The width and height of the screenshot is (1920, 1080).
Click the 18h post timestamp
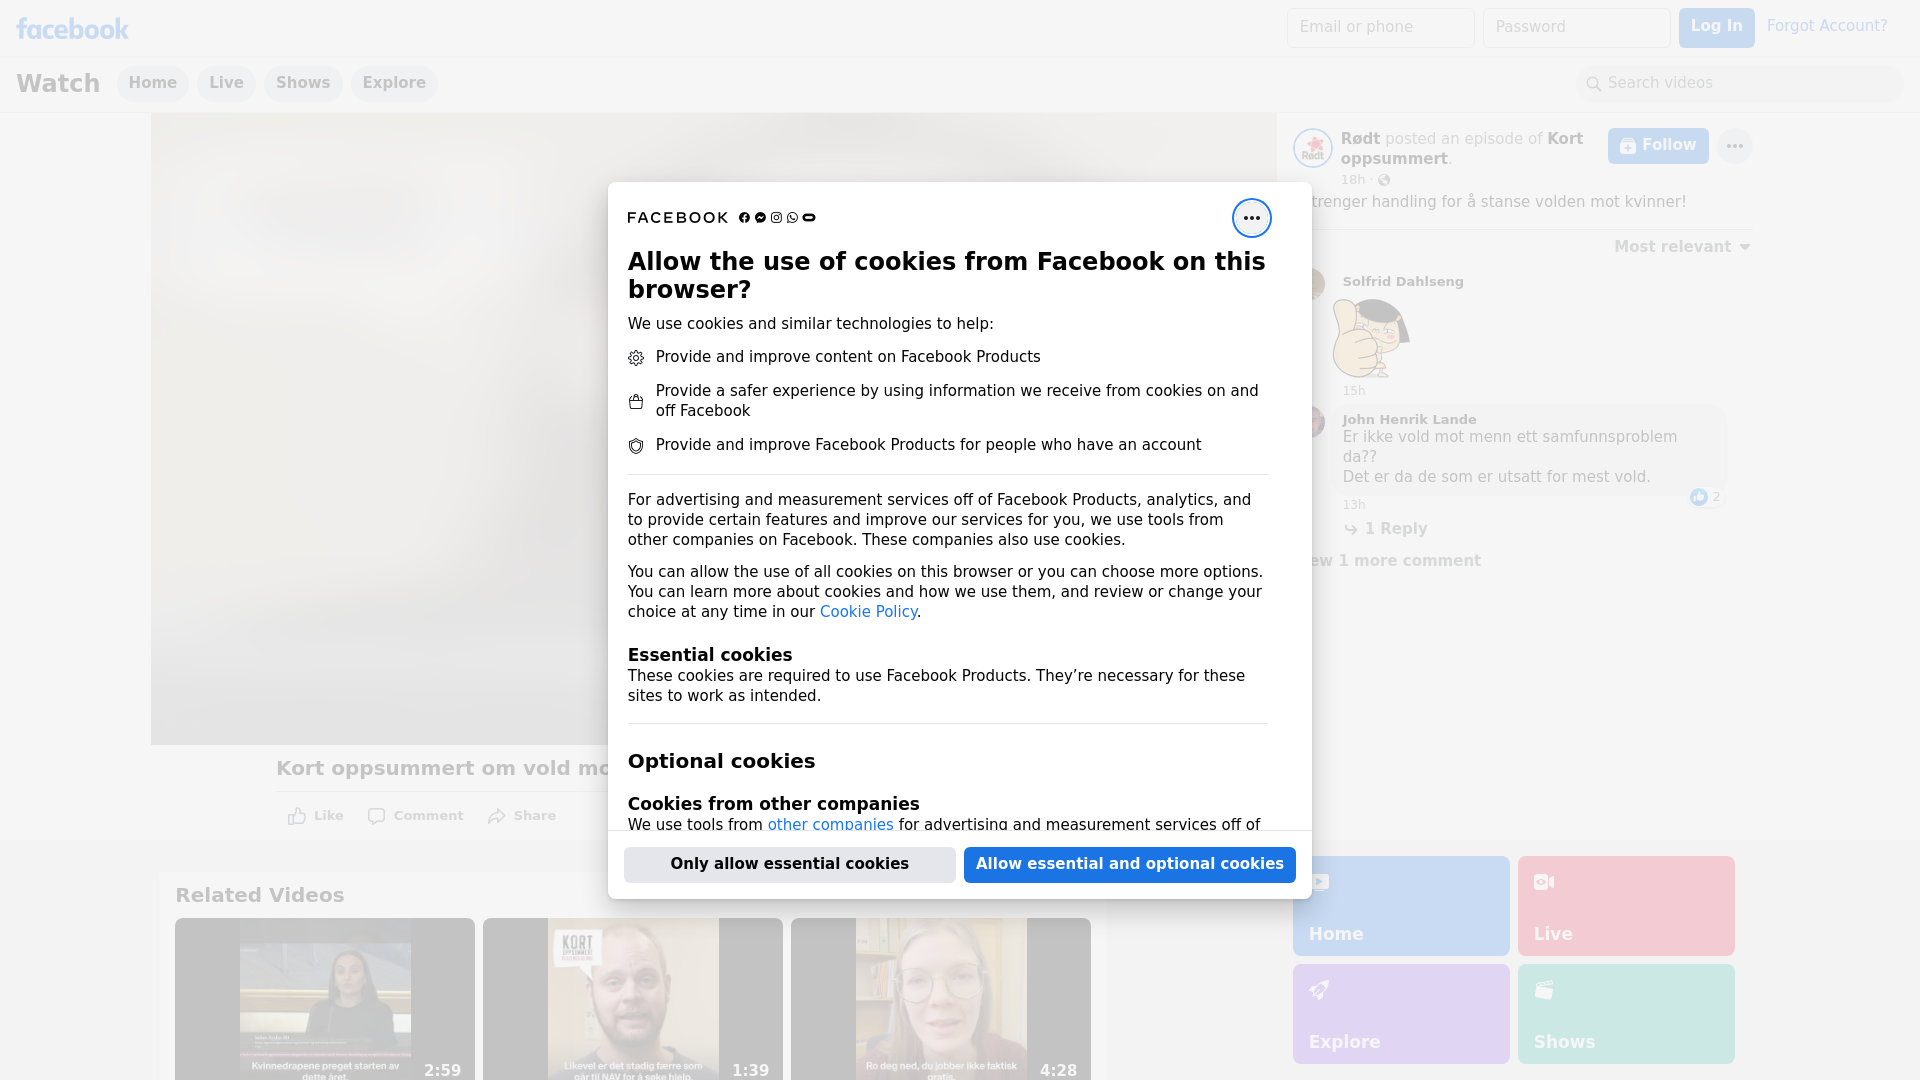1352,180
